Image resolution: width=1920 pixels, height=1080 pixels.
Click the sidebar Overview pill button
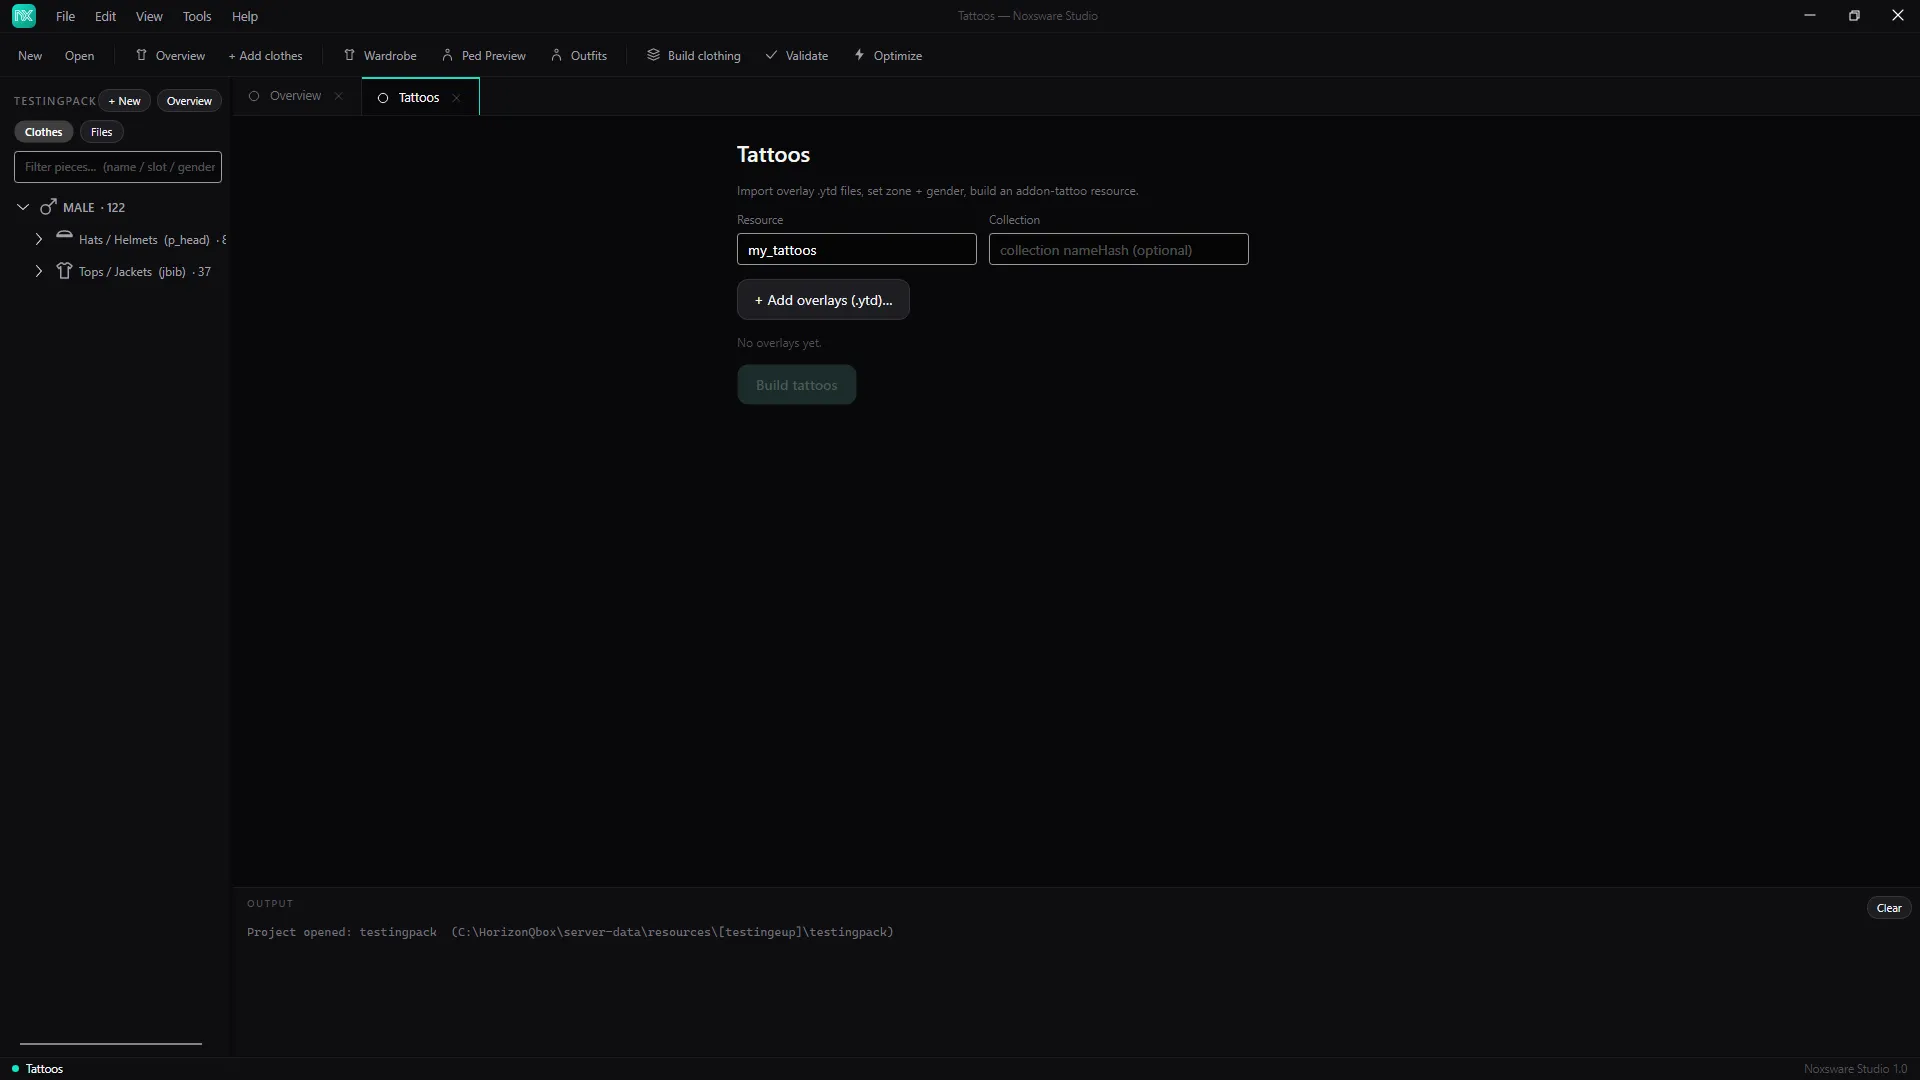[x=189, y=101]
